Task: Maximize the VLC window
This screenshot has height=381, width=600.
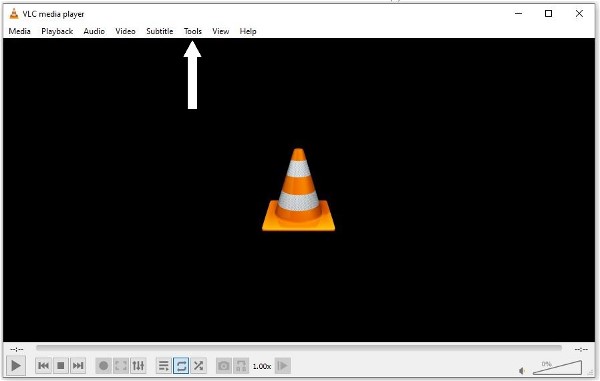Action: (x=548, y=13)
